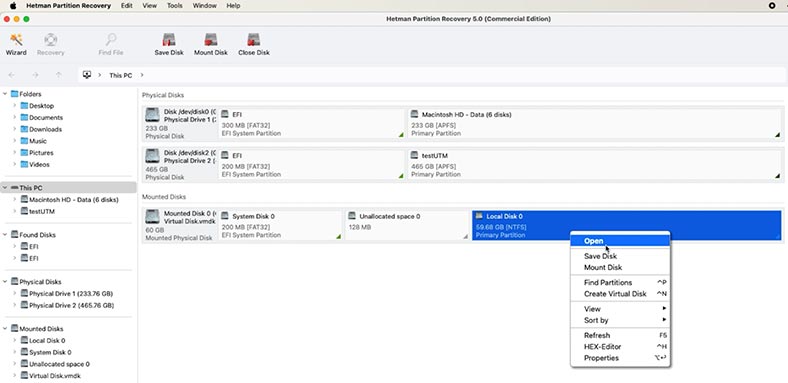Open the Apple menu
The width and height of the screenshot is (788, 383).
pyautogui.click(x=13, y=6)
